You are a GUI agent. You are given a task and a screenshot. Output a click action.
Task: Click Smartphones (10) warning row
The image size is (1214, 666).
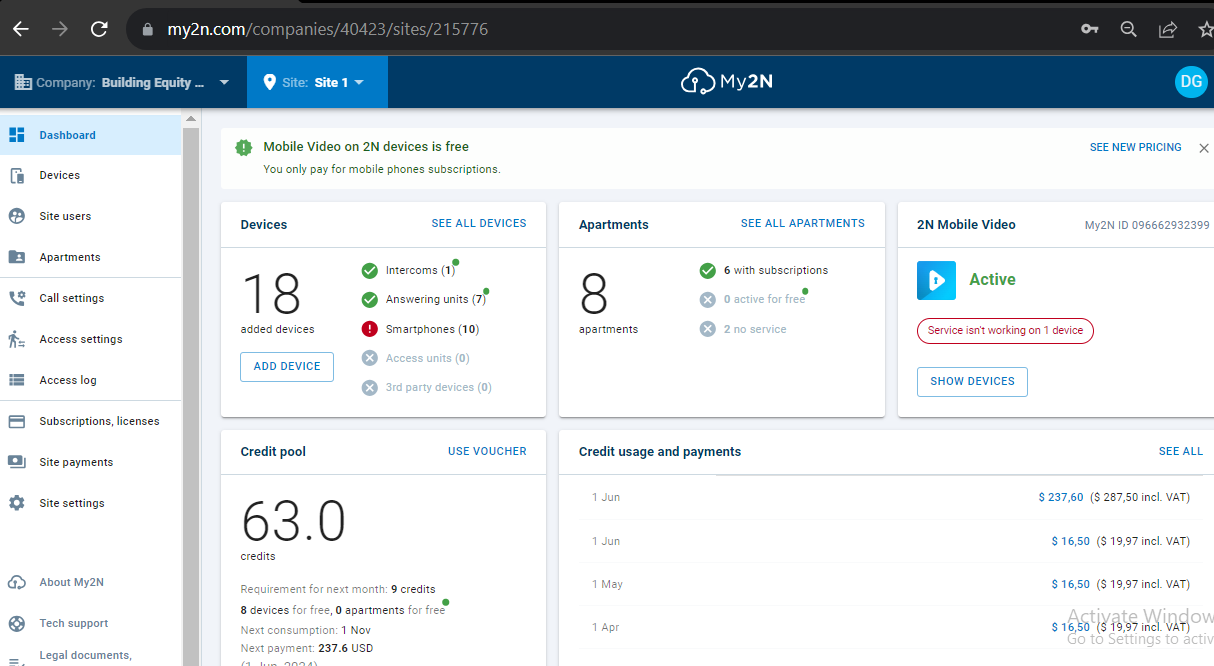420,329
